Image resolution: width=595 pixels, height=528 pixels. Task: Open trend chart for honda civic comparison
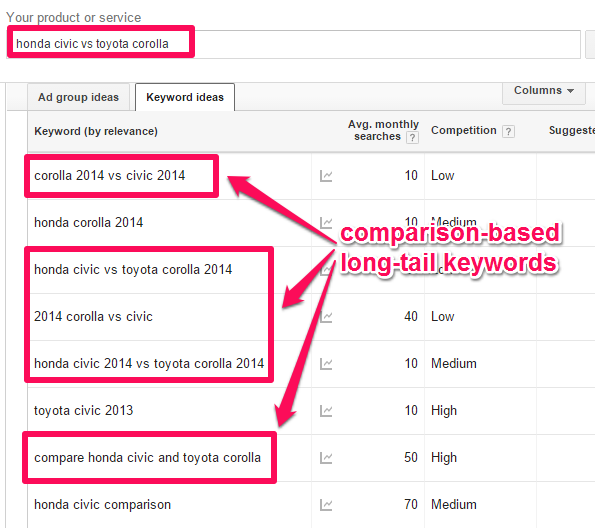[x=326, y=505]
